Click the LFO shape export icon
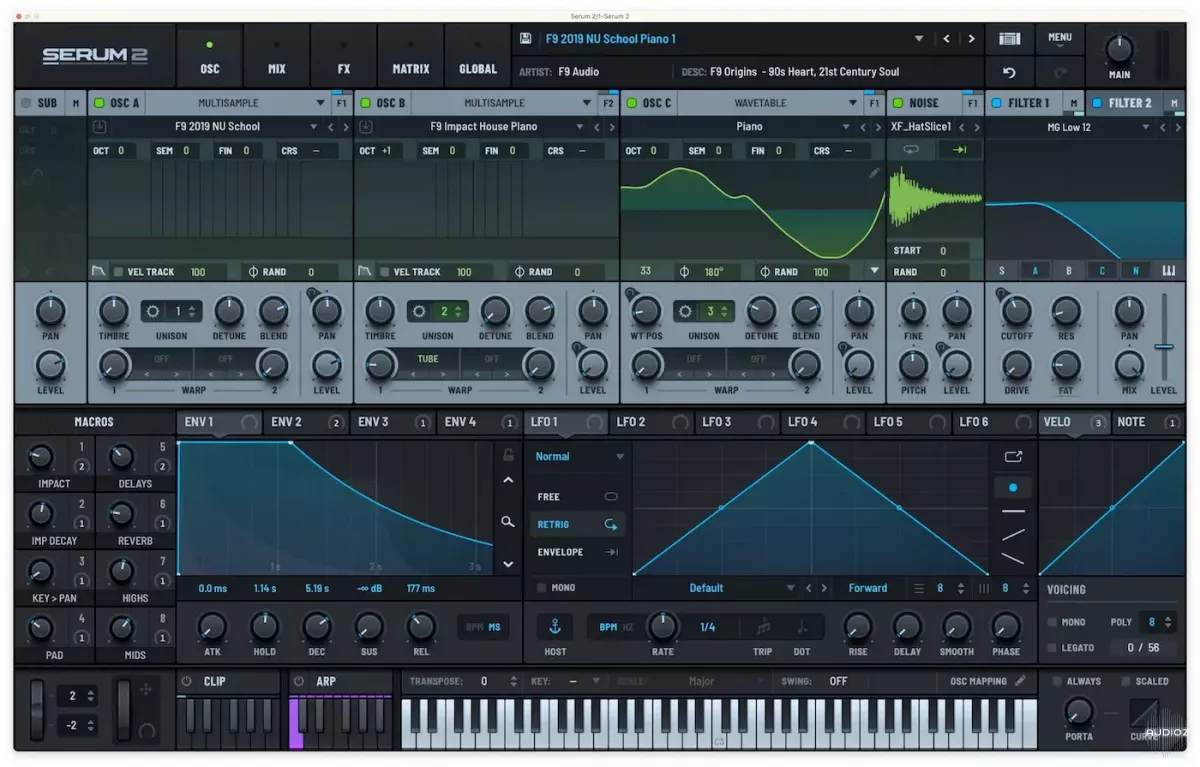The image size is (1200, 767). click(x=1013, y=457)
